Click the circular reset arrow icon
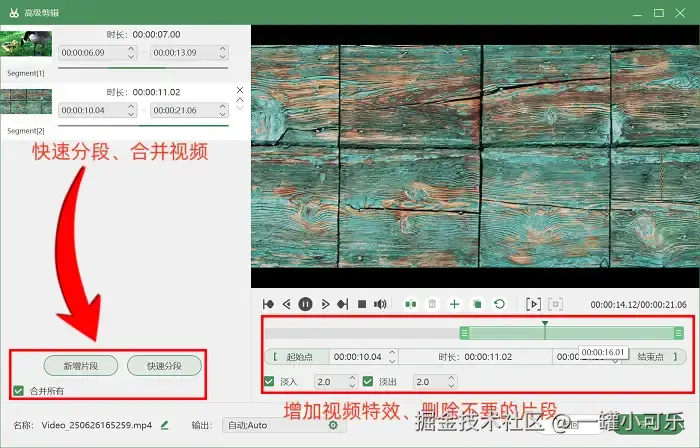700x448 pixels. pyautogui.click(x=500, y=304)
